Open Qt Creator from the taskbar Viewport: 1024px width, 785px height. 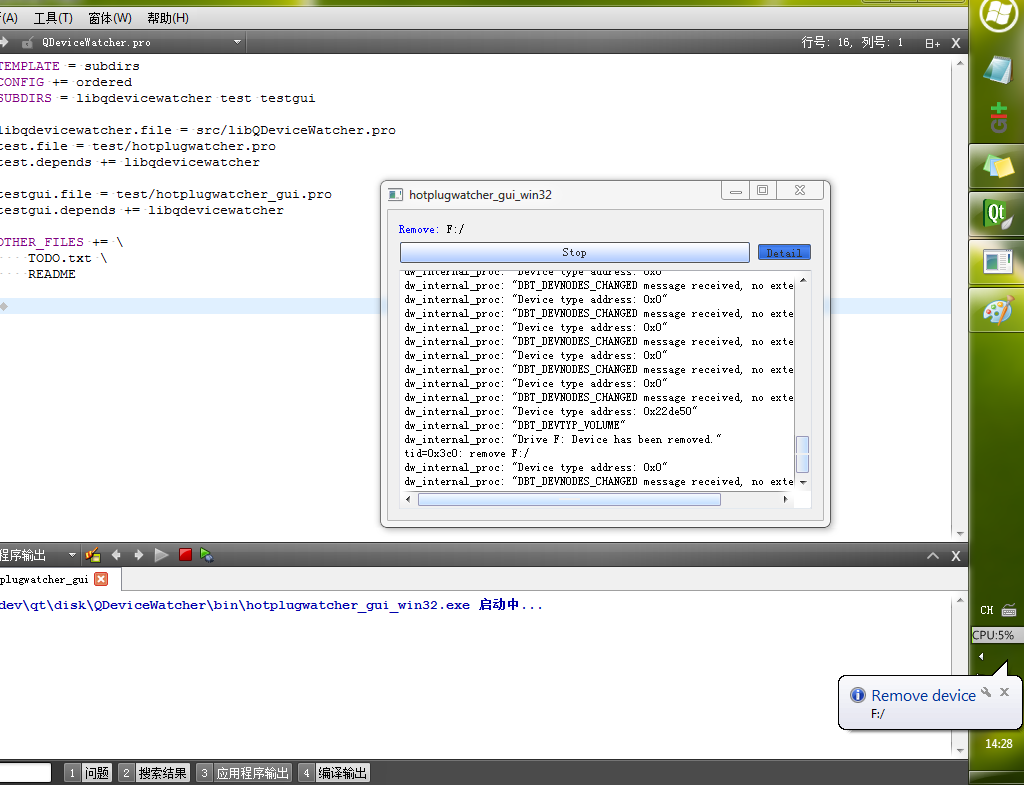click(x=996, y=213)
